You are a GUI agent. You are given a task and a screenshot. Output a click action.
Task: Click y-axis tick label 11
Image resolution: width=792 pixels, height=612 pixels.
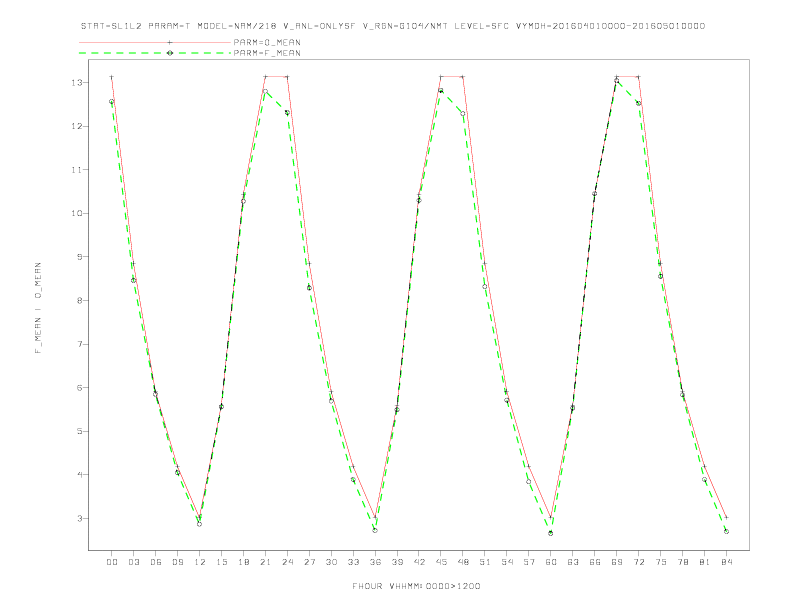click(77, 170)
